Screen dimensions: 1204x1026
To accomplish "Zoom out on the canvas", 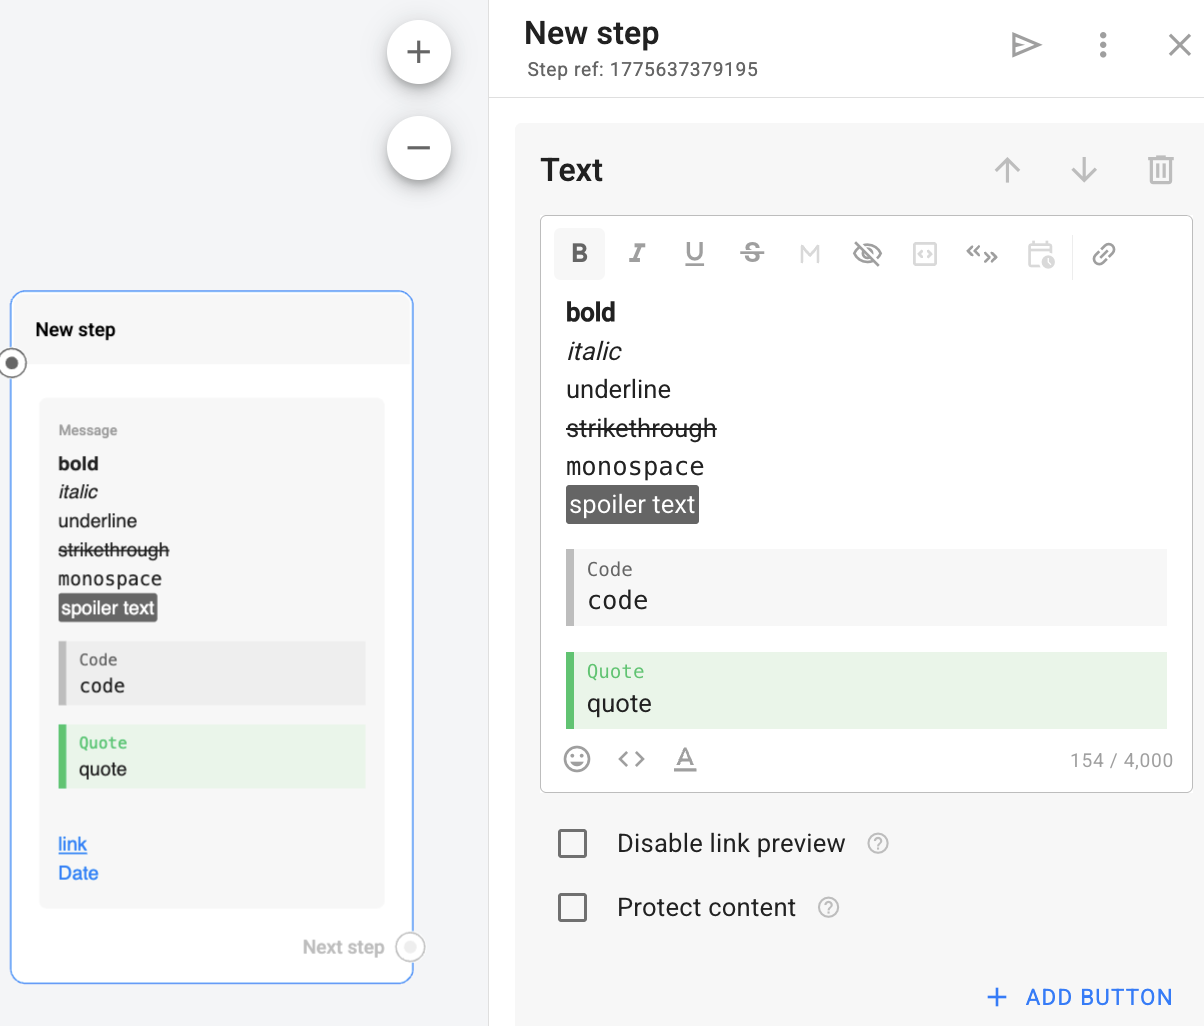I will click(x=419, y=148).
